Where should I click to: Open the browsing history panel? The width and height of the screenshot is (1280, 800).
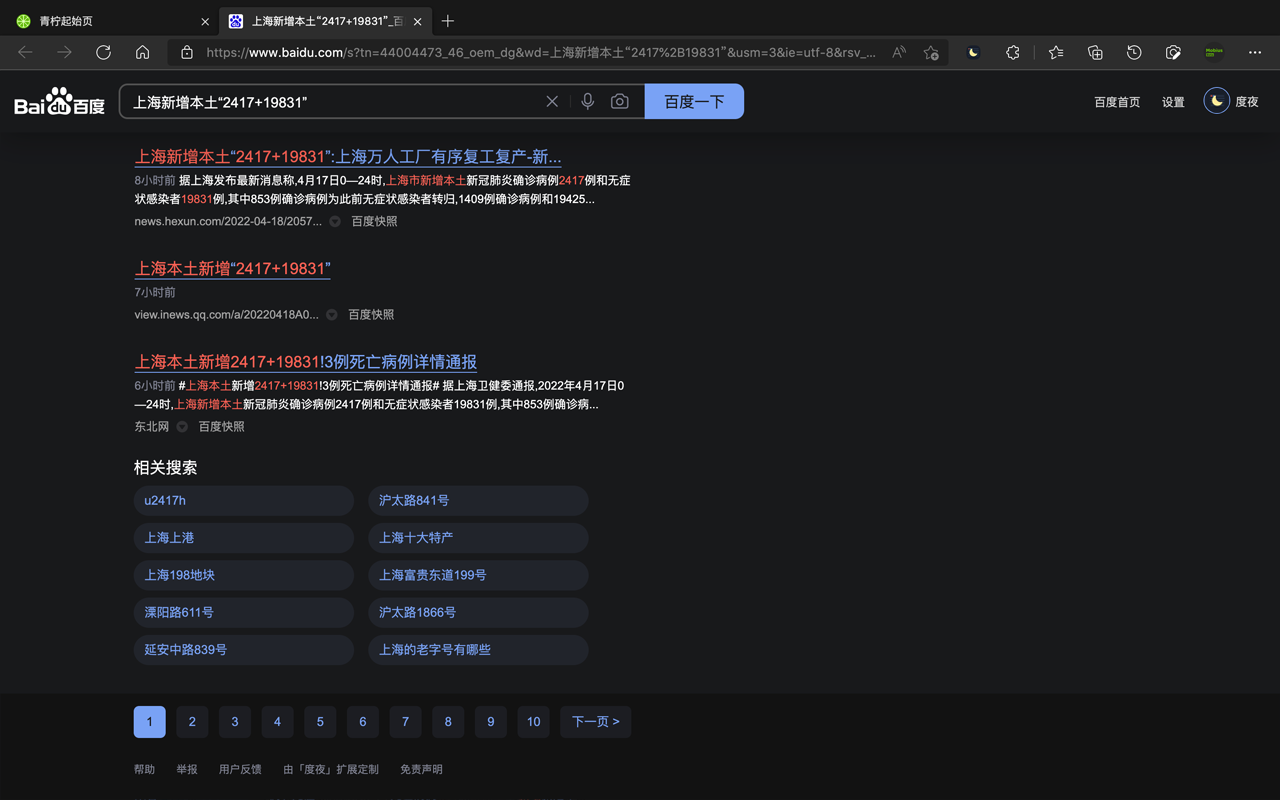[x=1134, y=52]
